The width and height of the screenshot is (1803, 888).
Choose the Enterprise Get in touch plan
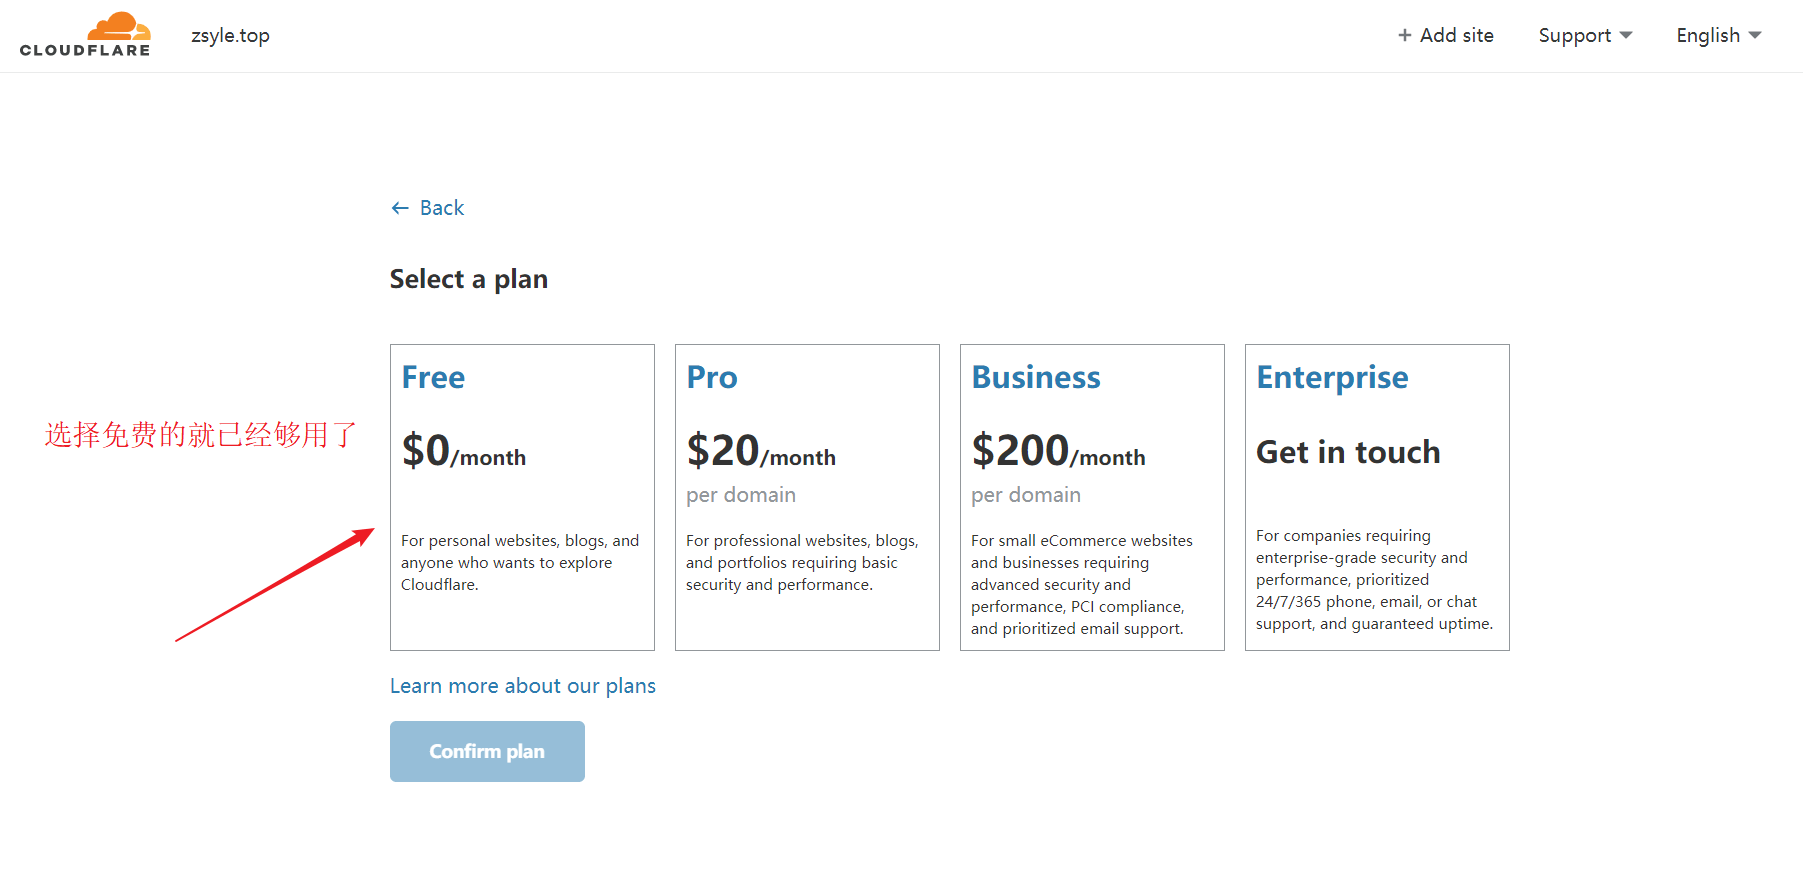tap(1377, 497)
